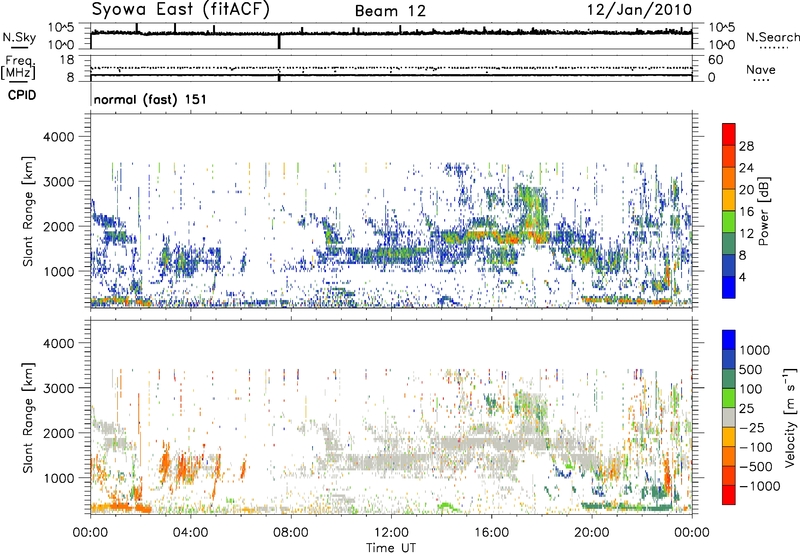Viewport: 800px width, 554px height.
Task: Select the 'CPID' row label
Action: click(22, 95)
